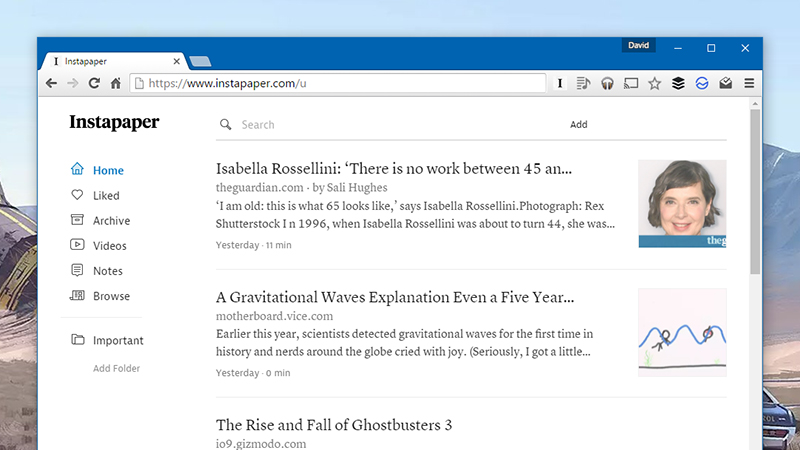Click Add Folder link
The height and width of the screenshot is (450, 800).
116,368
